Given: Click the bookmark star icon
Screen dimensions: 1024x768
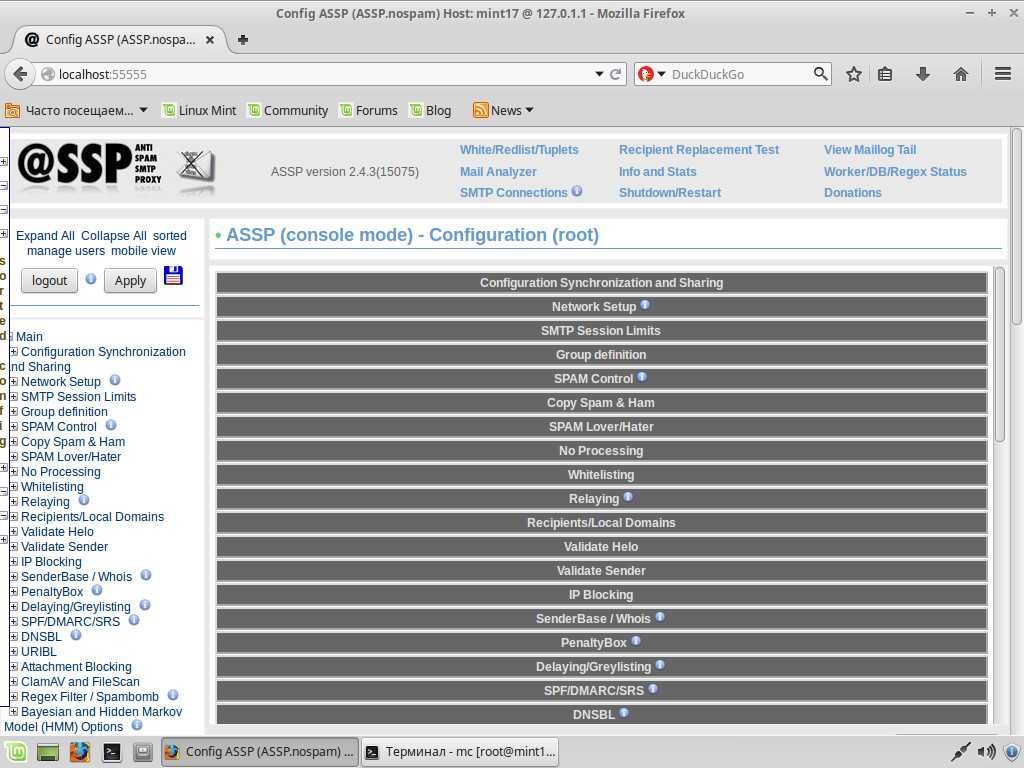Looking at the screenshot, I should coord(854,74).
